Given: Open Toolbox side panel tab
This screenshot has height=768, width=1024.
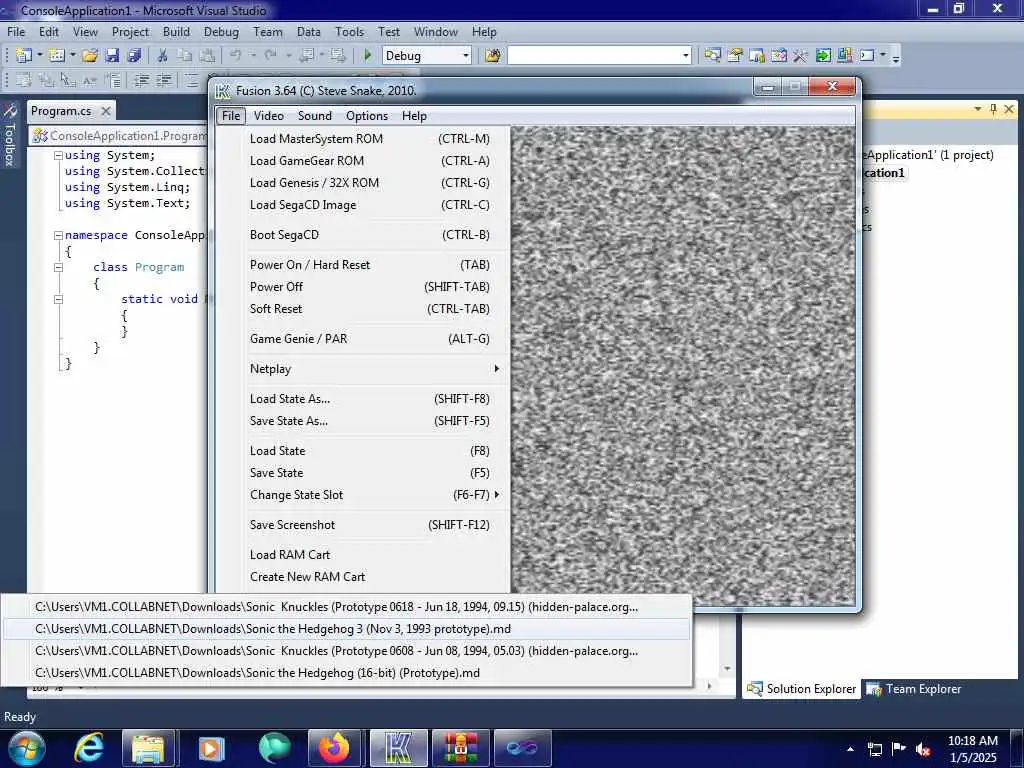Looking at the screenshot, I should [10, 136].
